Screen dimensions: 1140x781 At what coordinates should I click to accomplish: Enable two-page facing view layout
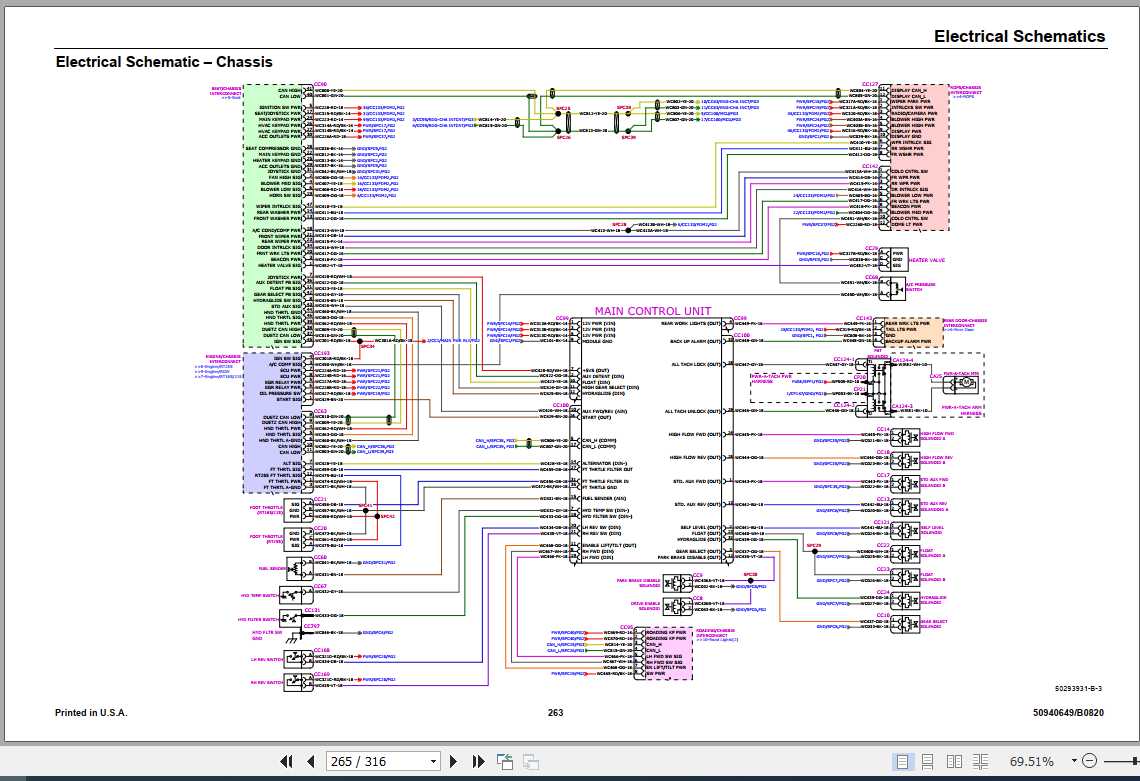(954, 761)
